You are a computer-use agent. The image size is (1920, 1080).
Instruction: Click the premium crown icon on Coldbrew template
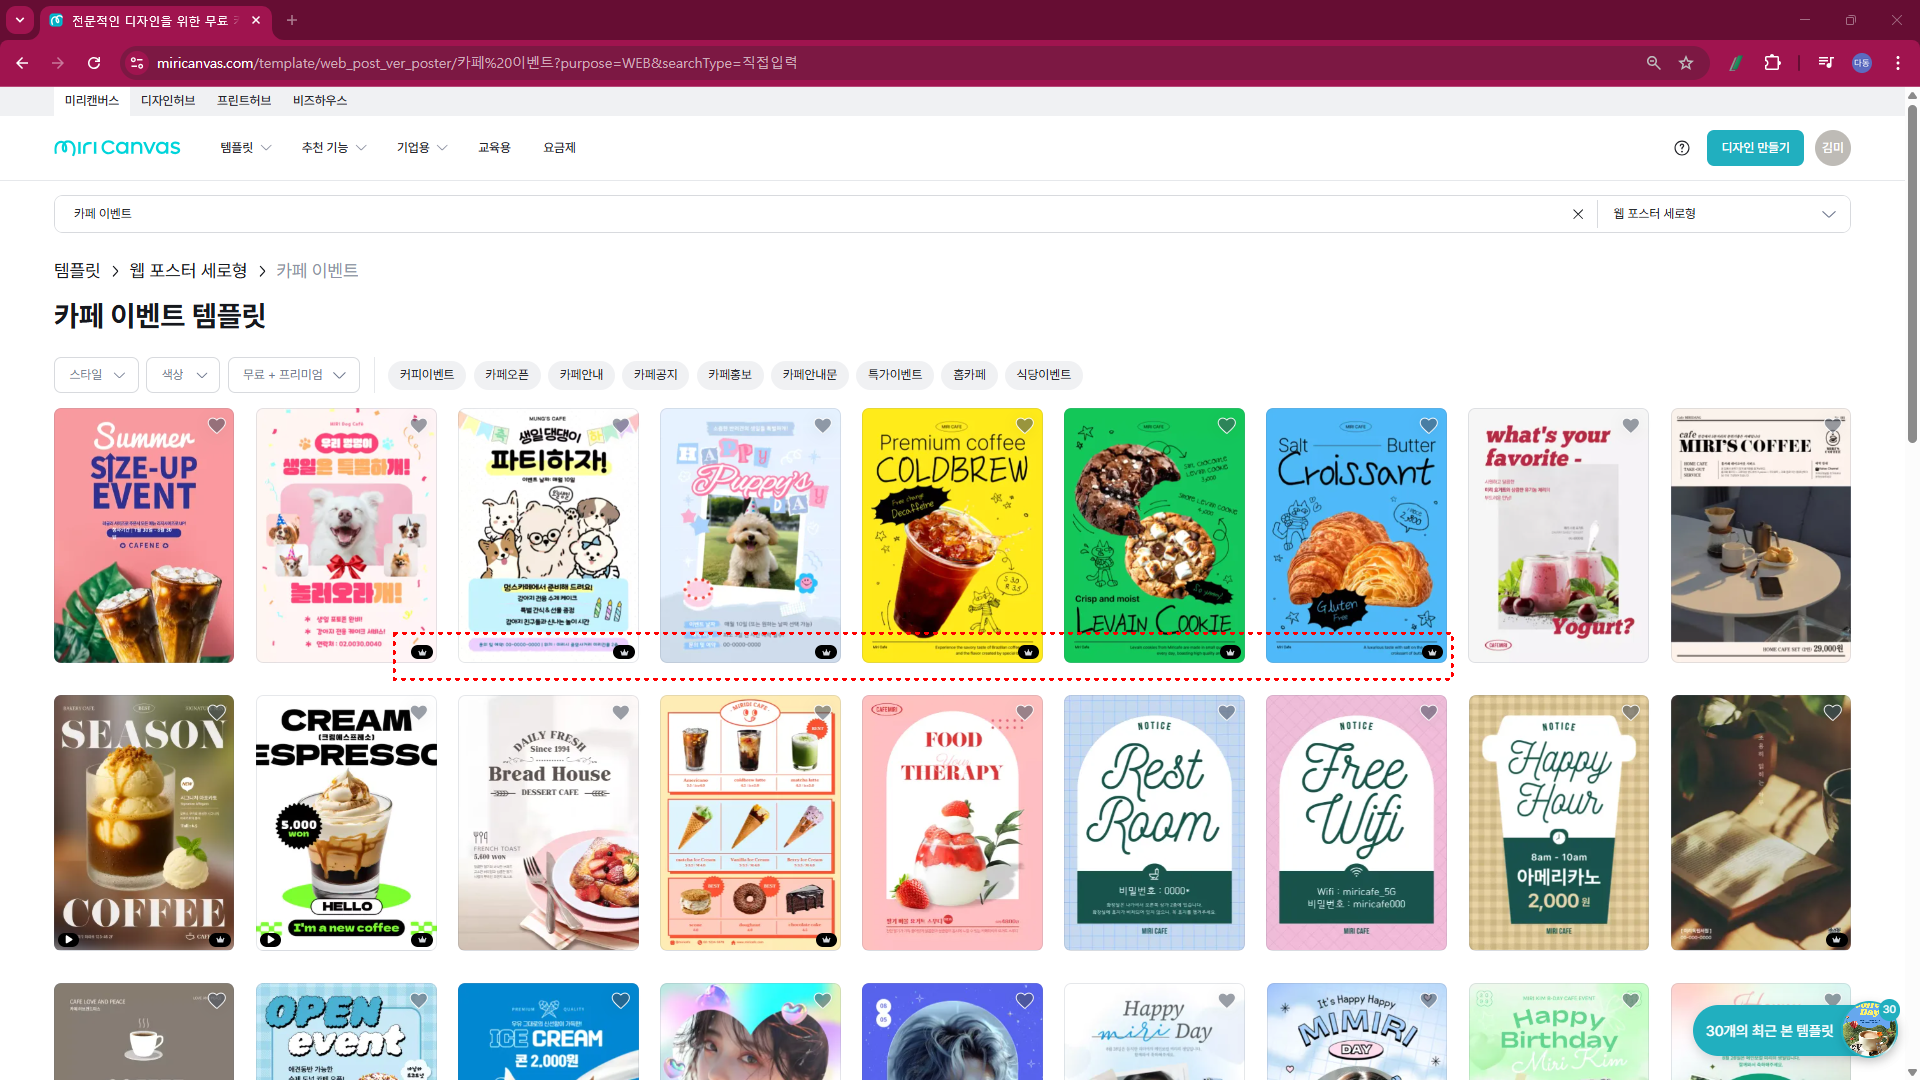click(1028, 652)
